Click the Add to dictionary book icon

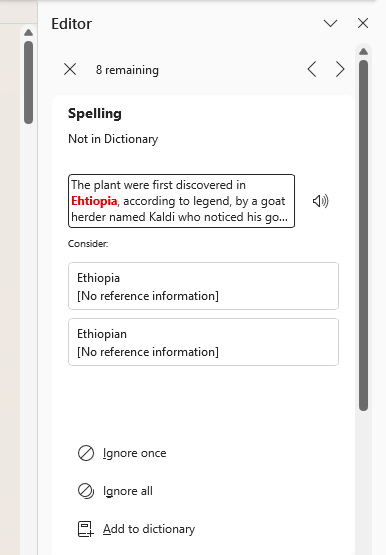point(86,529)
